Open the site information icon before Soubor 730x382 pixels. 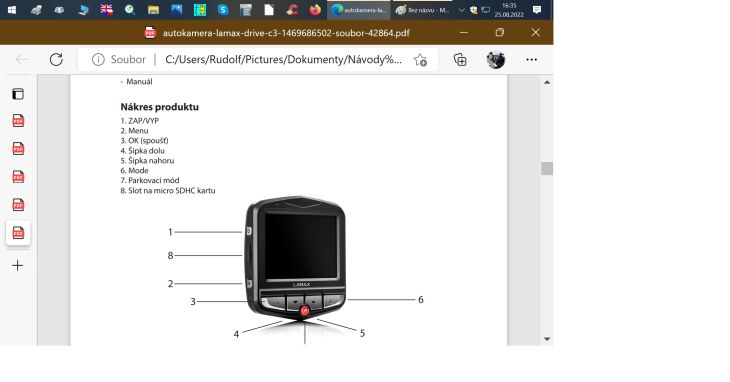pos(98,60)
